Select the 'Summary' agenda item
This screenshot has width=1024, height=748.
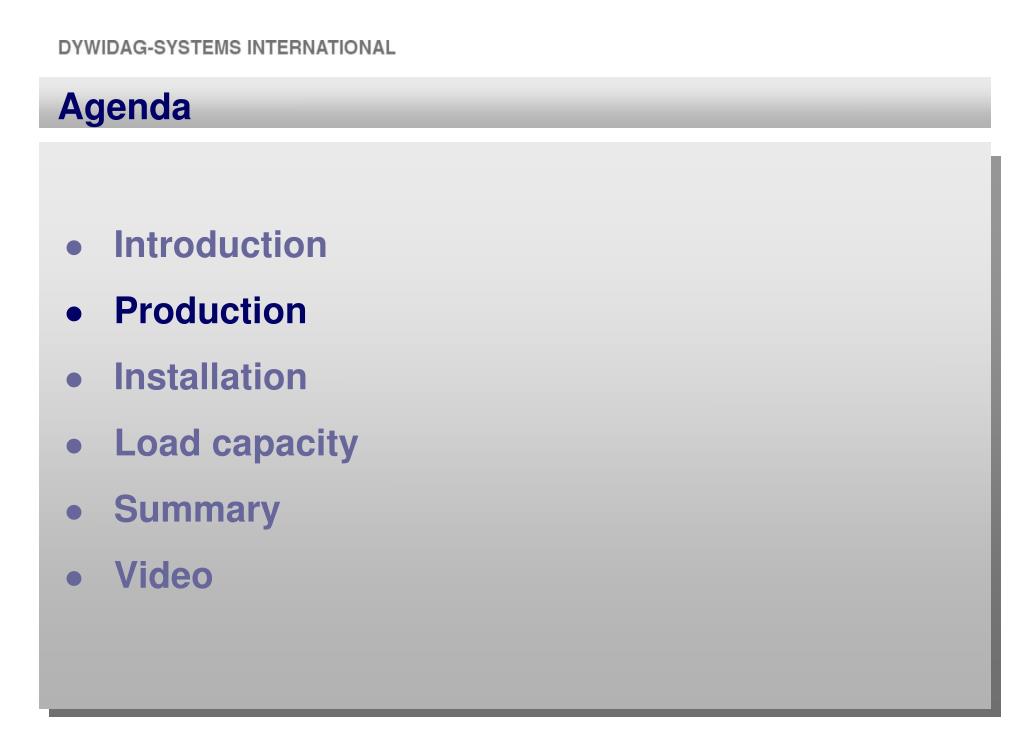click(197, 510)
